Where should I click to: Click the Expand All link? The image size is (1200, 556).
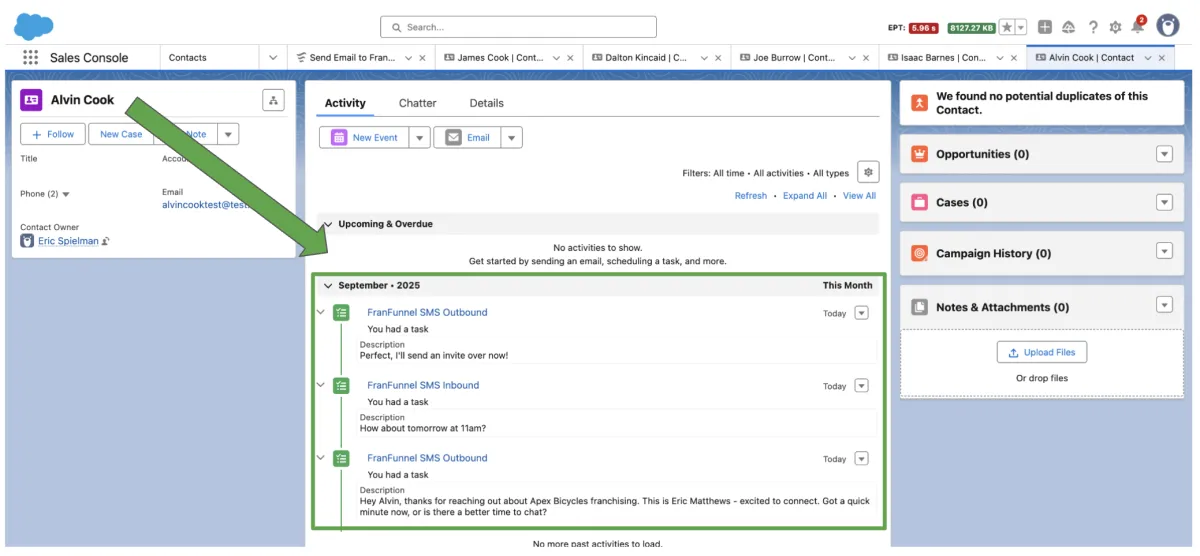(x=805, y=196)
